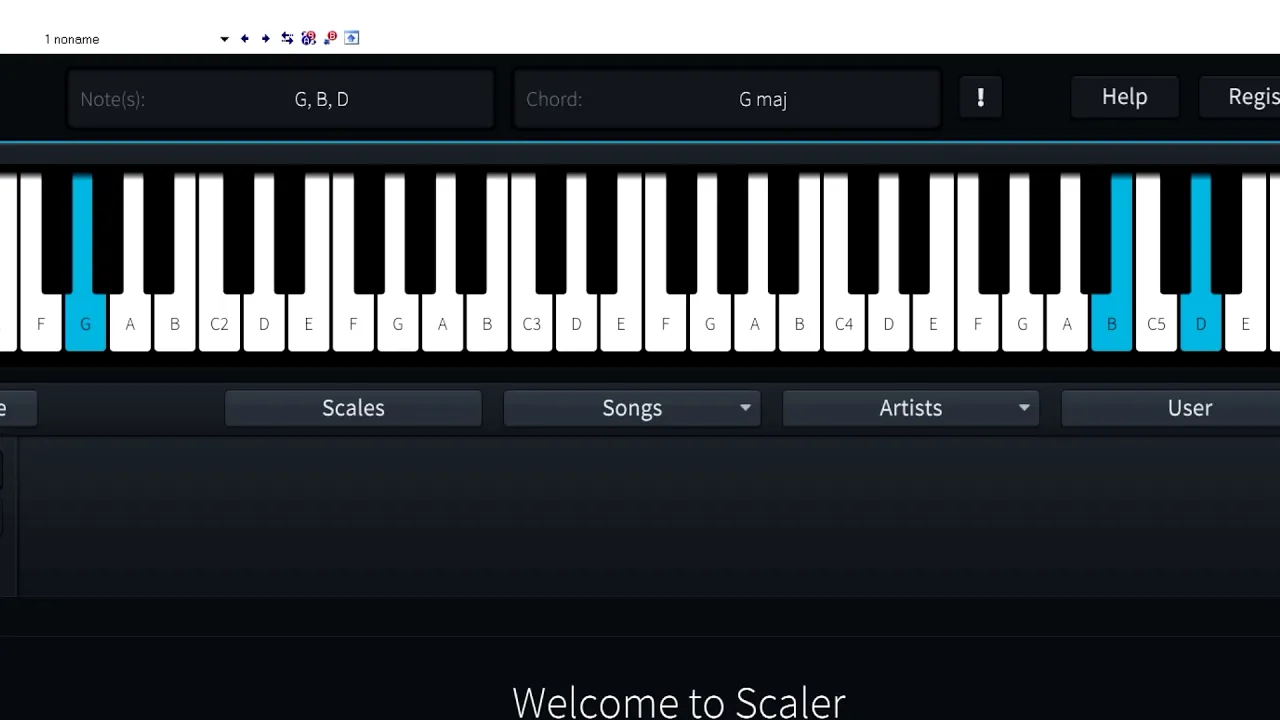1280x720 pixels.
Task: Play the F key in the C3 octave
Action: 665,324
